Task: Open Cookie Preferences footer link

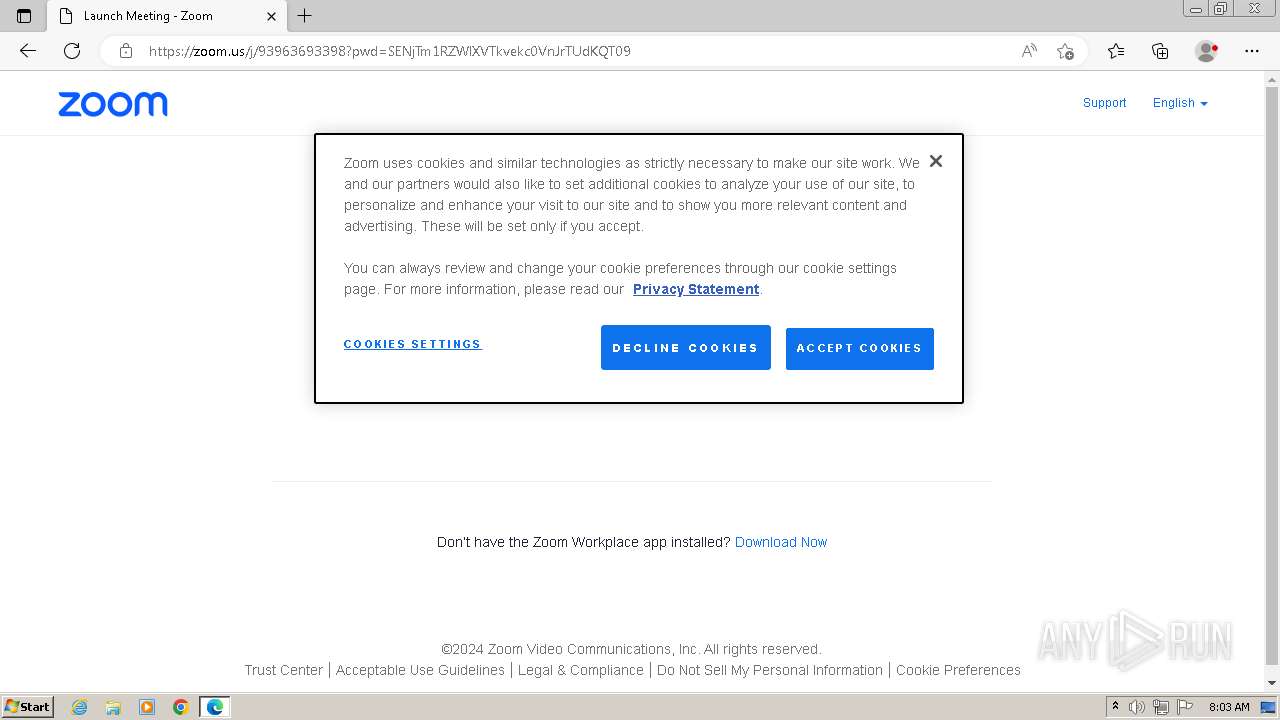Action: click(x=958, y=670)
